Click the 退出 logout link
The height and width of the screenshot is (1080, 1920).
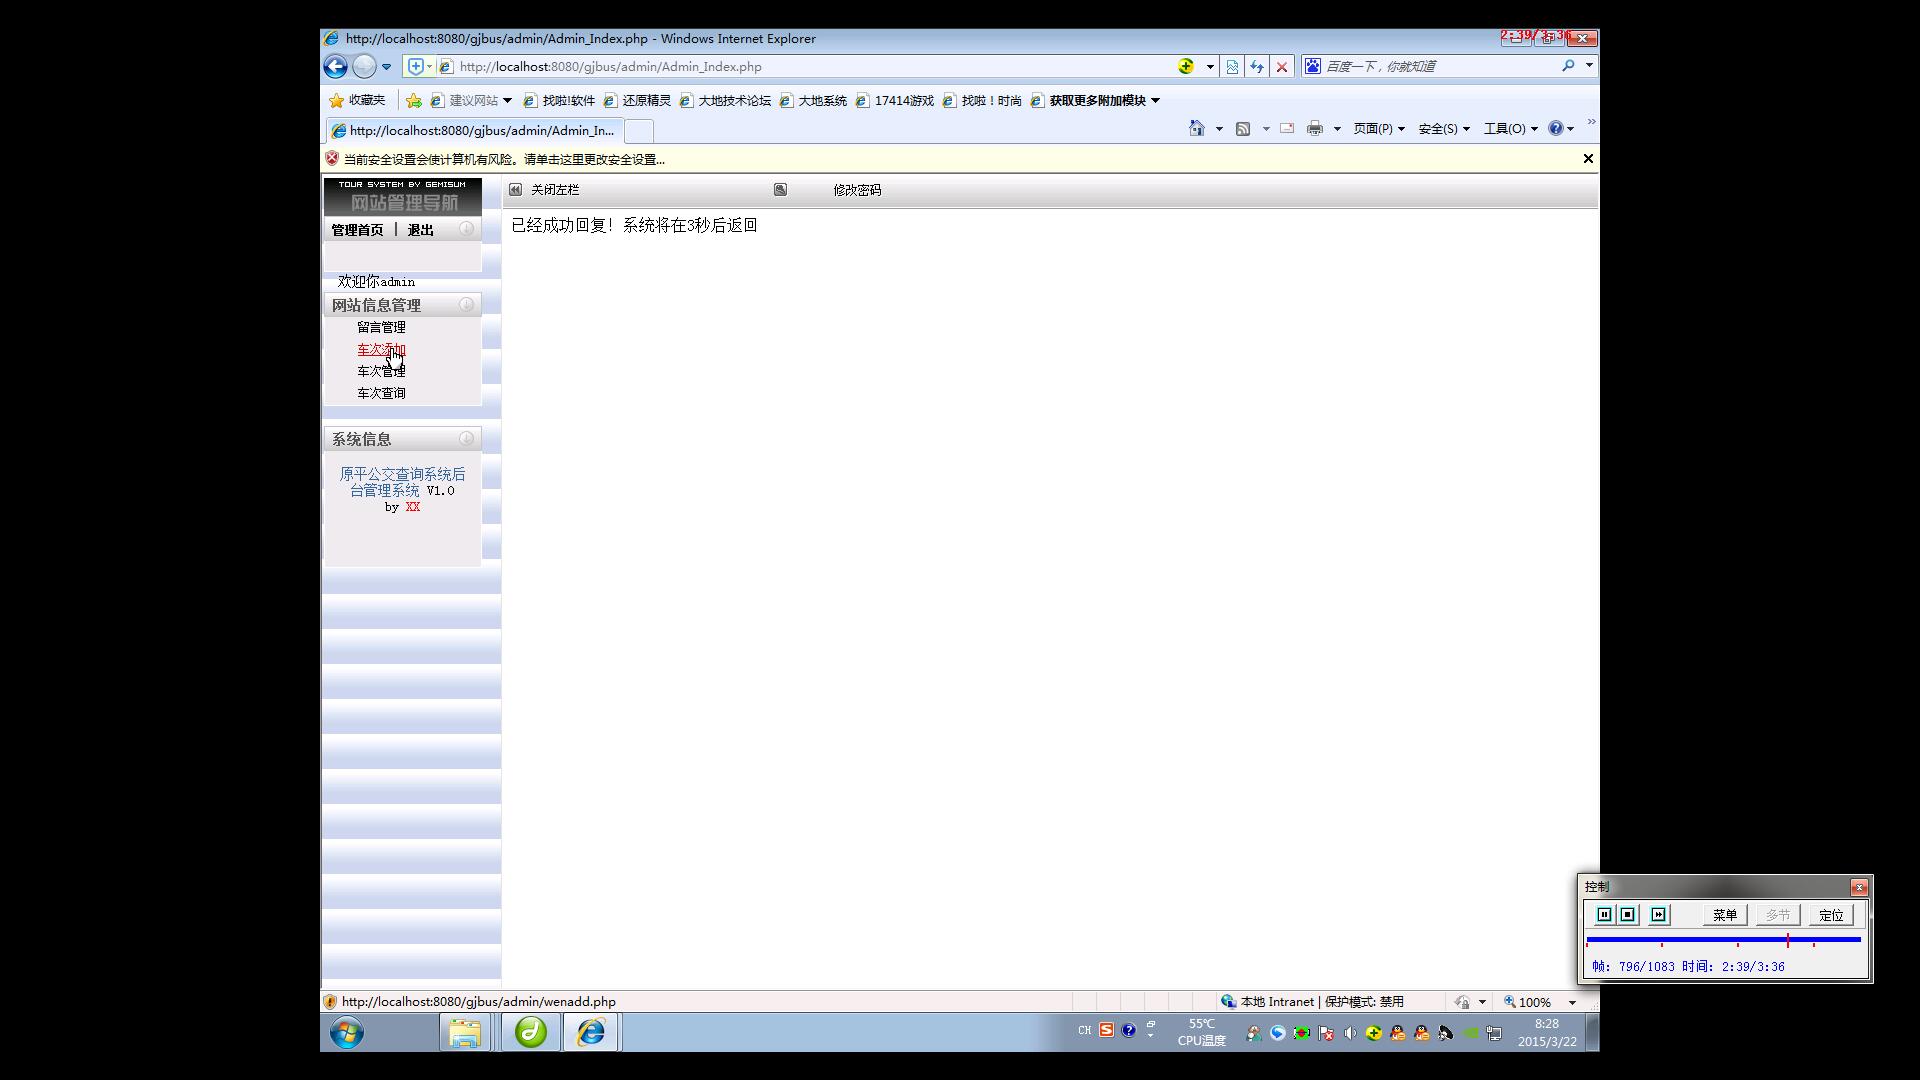click(x=420, y=230)
